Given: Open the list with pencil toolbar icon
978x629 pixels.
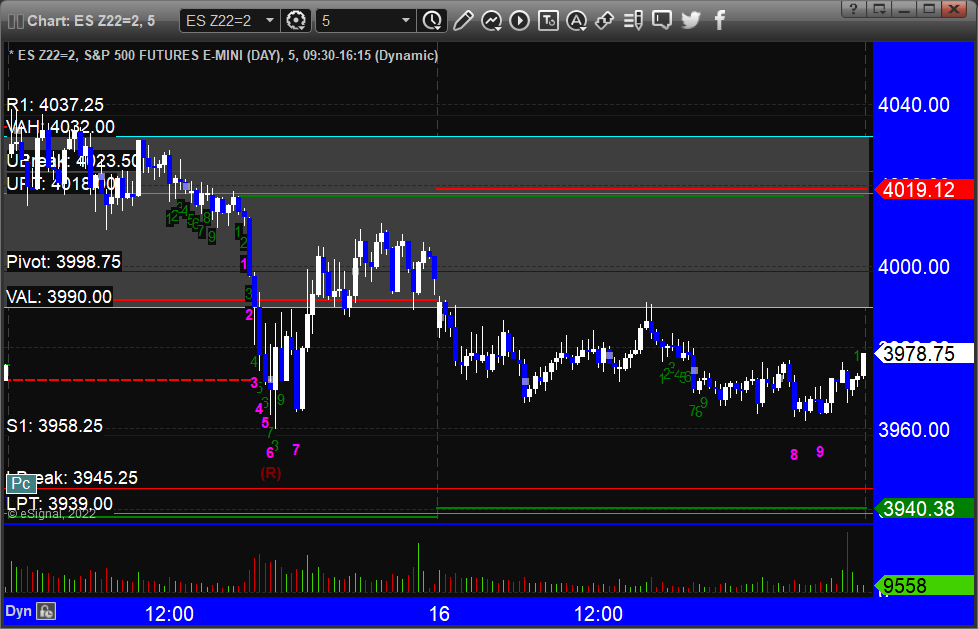Looking at the screenshot, I should [x=633, y=21].
